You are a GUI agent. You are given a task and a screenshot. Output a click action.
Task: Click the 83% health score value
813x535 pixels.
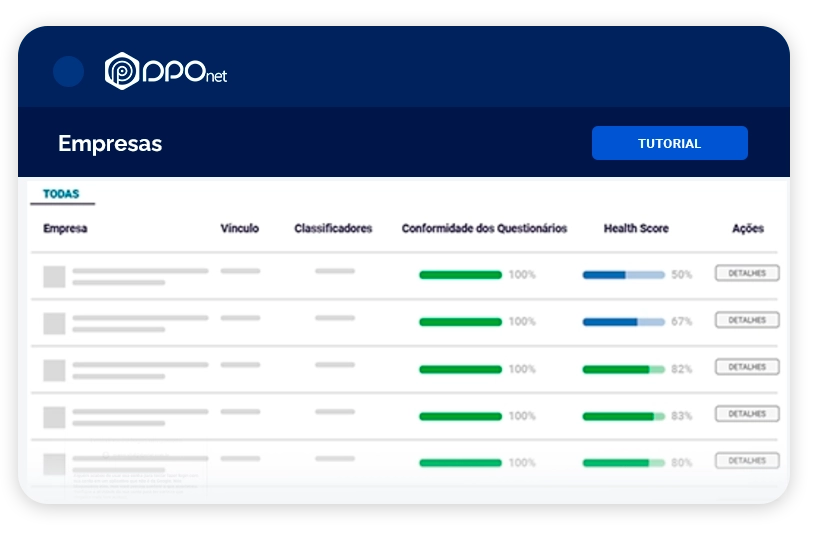click(x=682, y=416)
